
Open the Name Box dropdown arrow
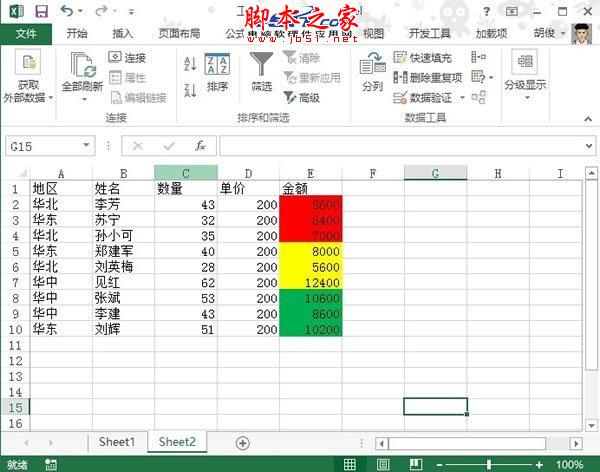point(86,145)
